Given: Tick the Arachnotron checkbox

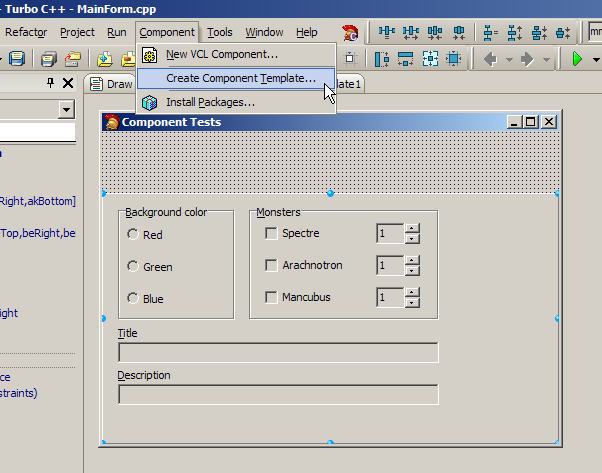Looking at the screenshot, I should (x=271, y=266).
